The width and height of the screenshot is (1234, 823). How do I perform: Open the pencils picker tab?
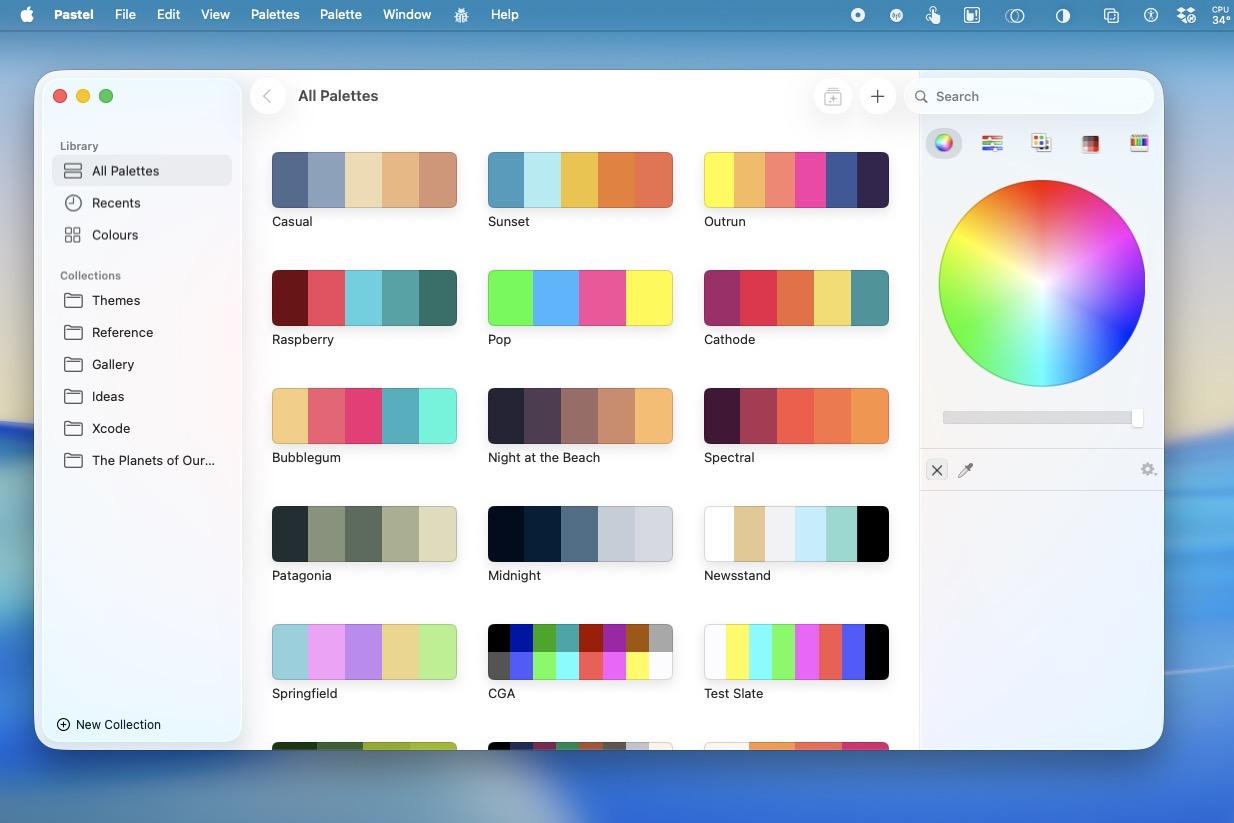pyautogui.click(x=1139, y=143)
